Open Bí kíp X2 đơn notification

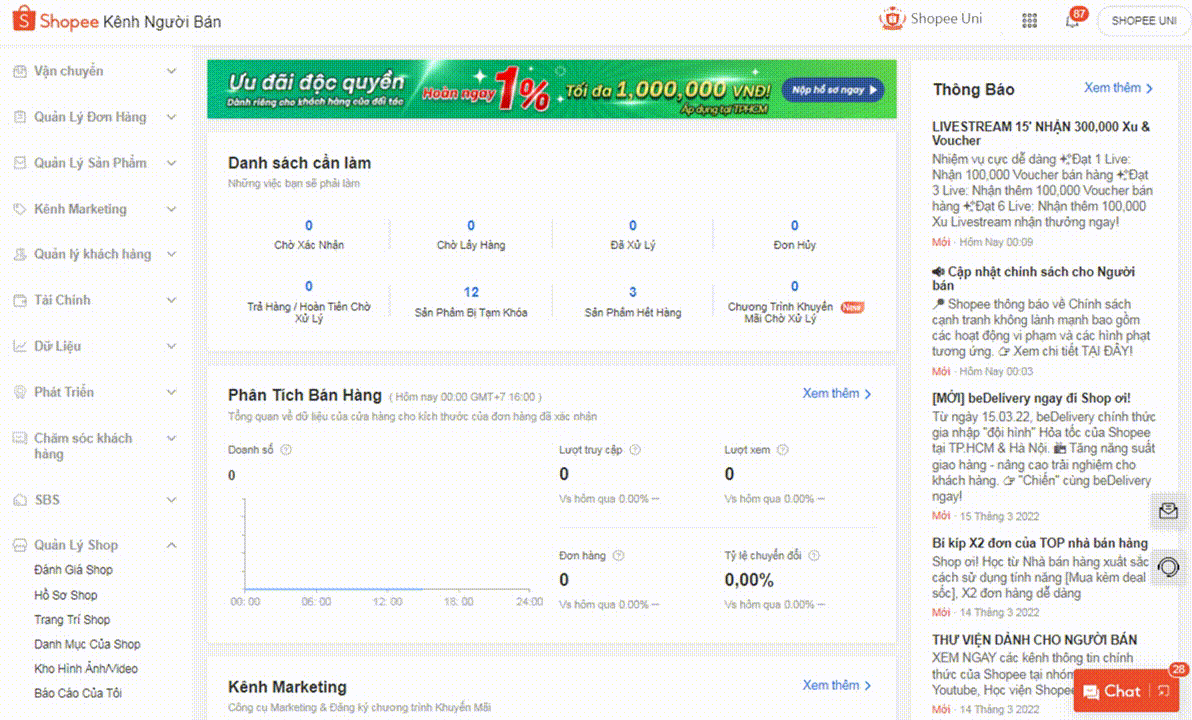1039,543
